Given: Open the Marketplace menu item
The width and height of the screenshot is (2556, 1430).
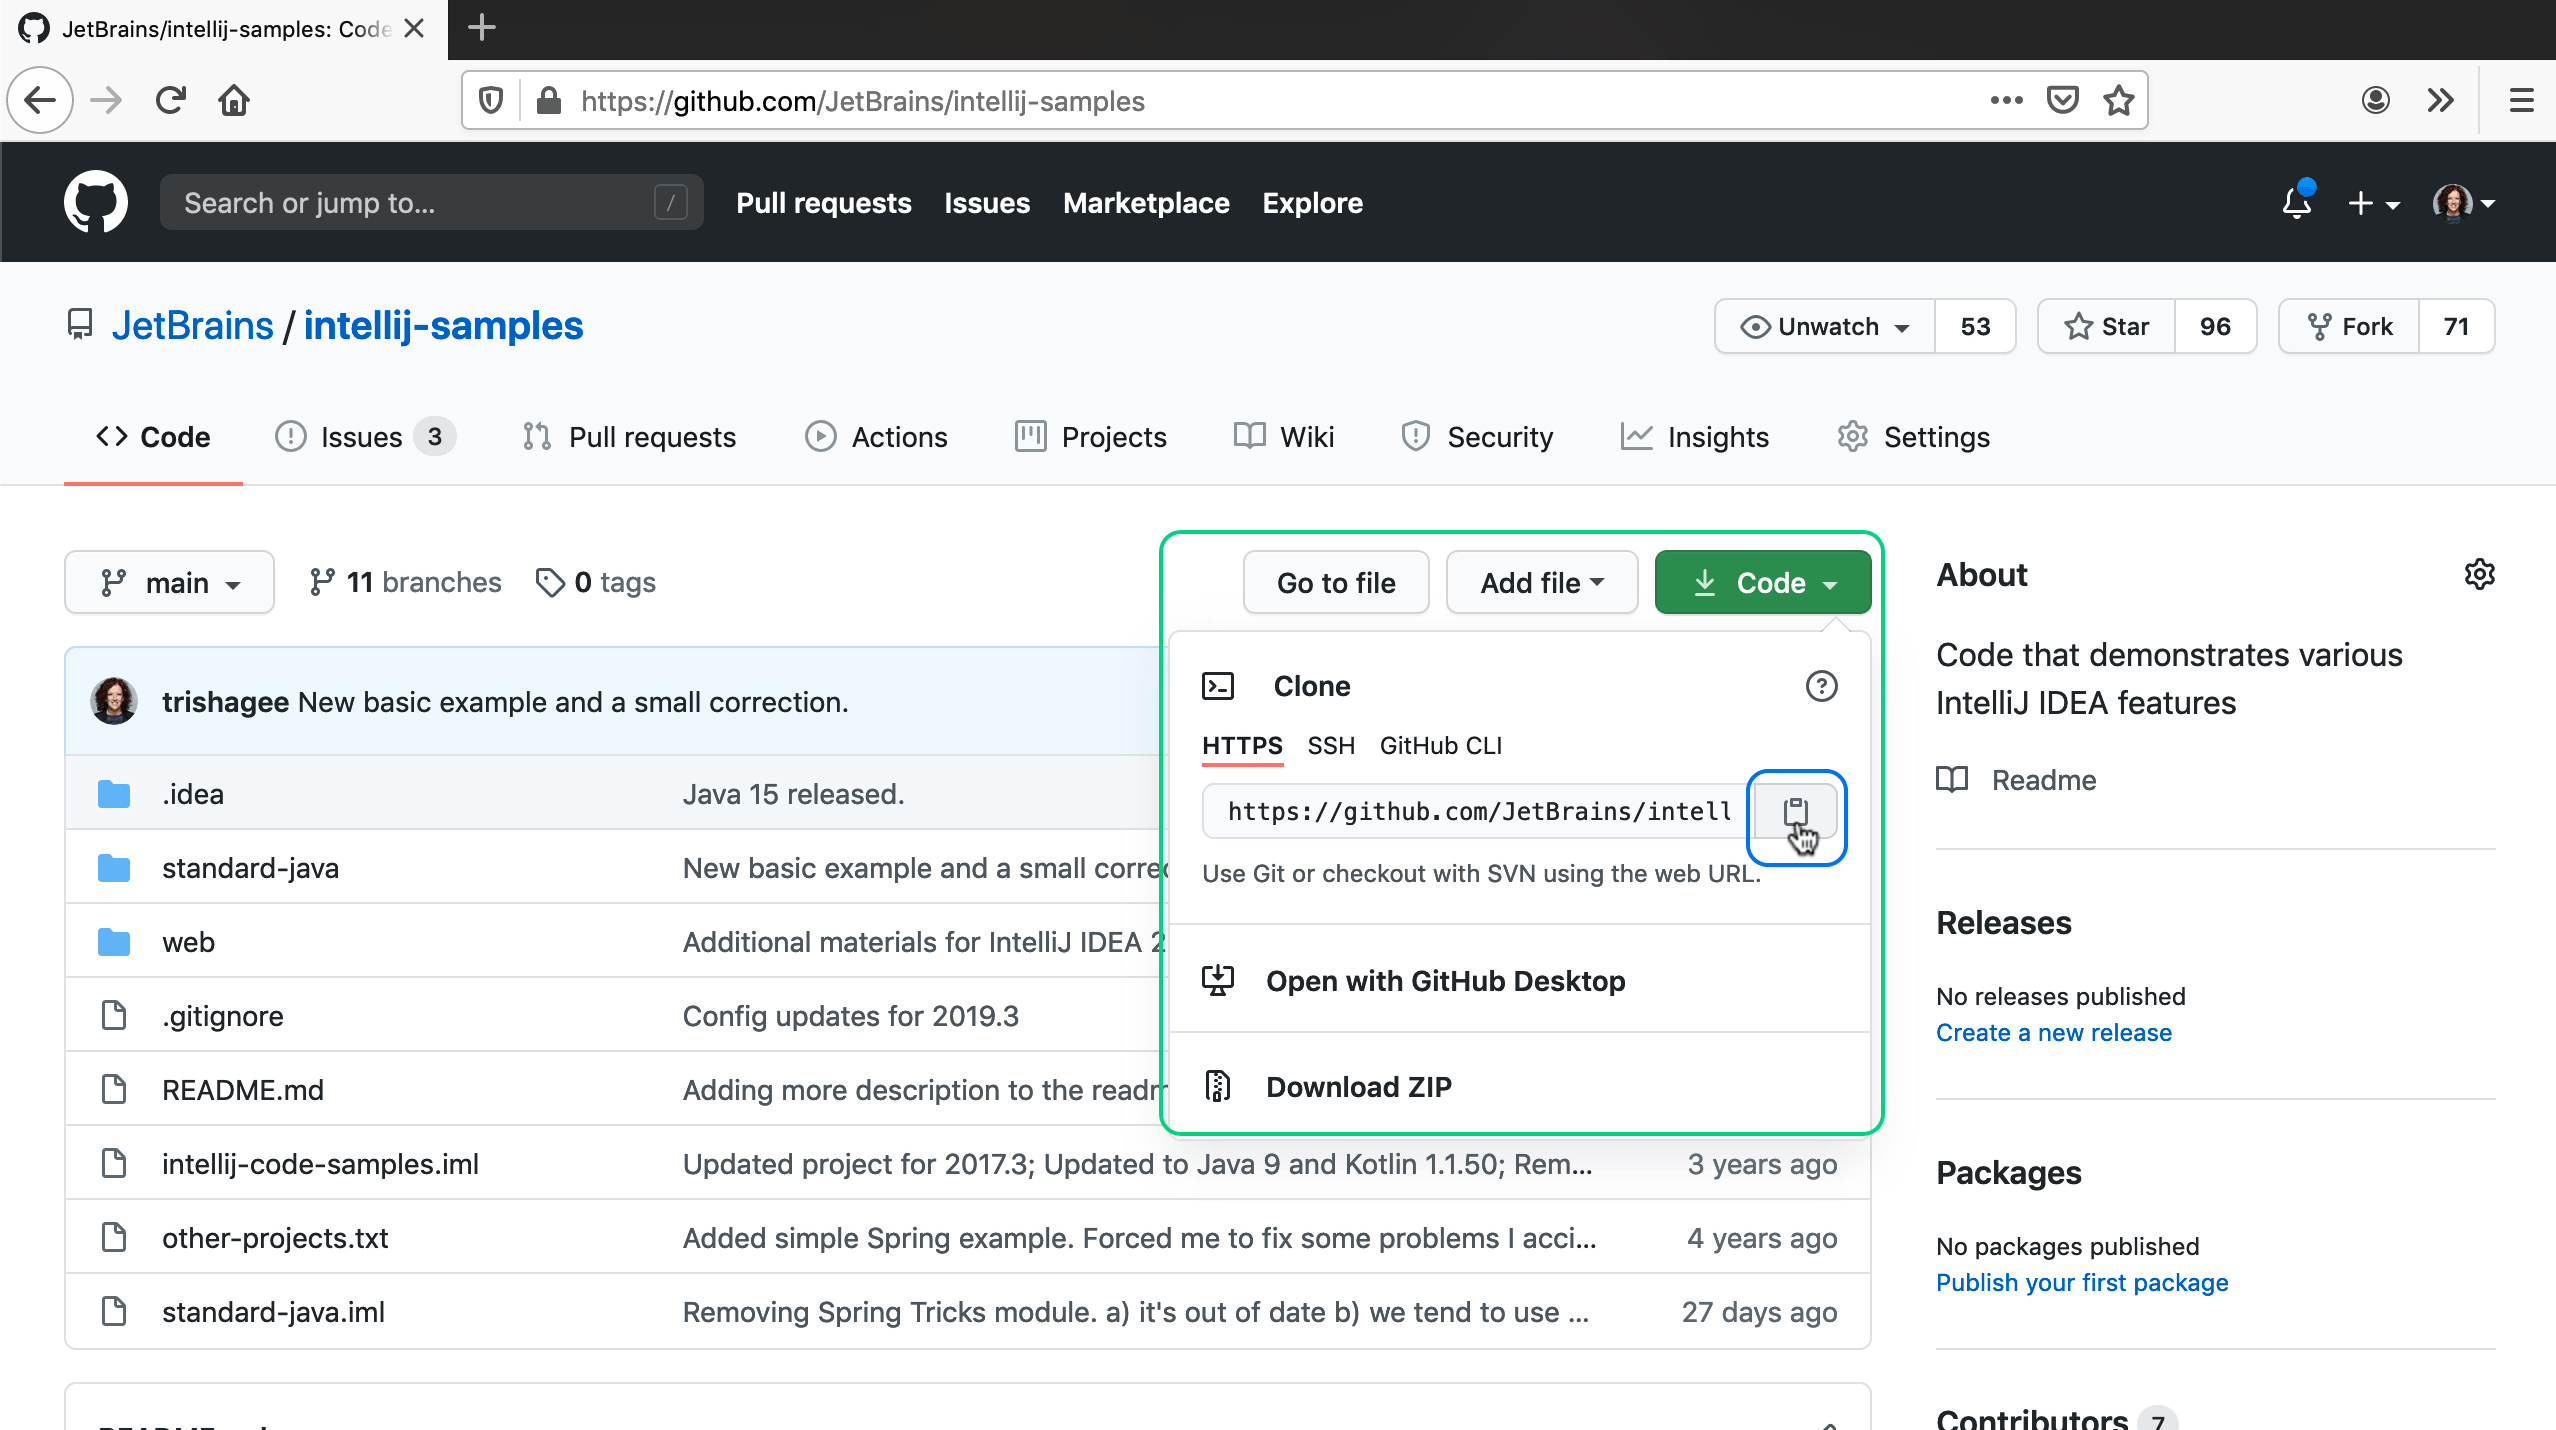Looking at the screenshot, I should coord(1145,203).
